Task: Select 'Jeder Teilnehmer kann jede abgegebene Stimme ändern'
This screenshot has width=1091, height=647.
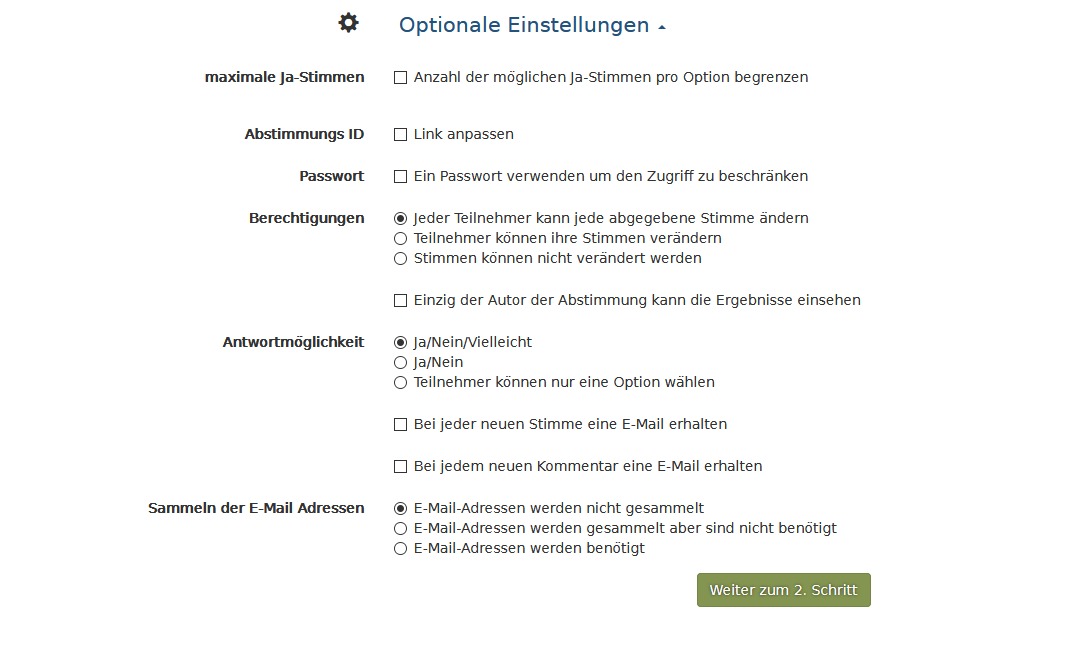Action: point(401,218)
